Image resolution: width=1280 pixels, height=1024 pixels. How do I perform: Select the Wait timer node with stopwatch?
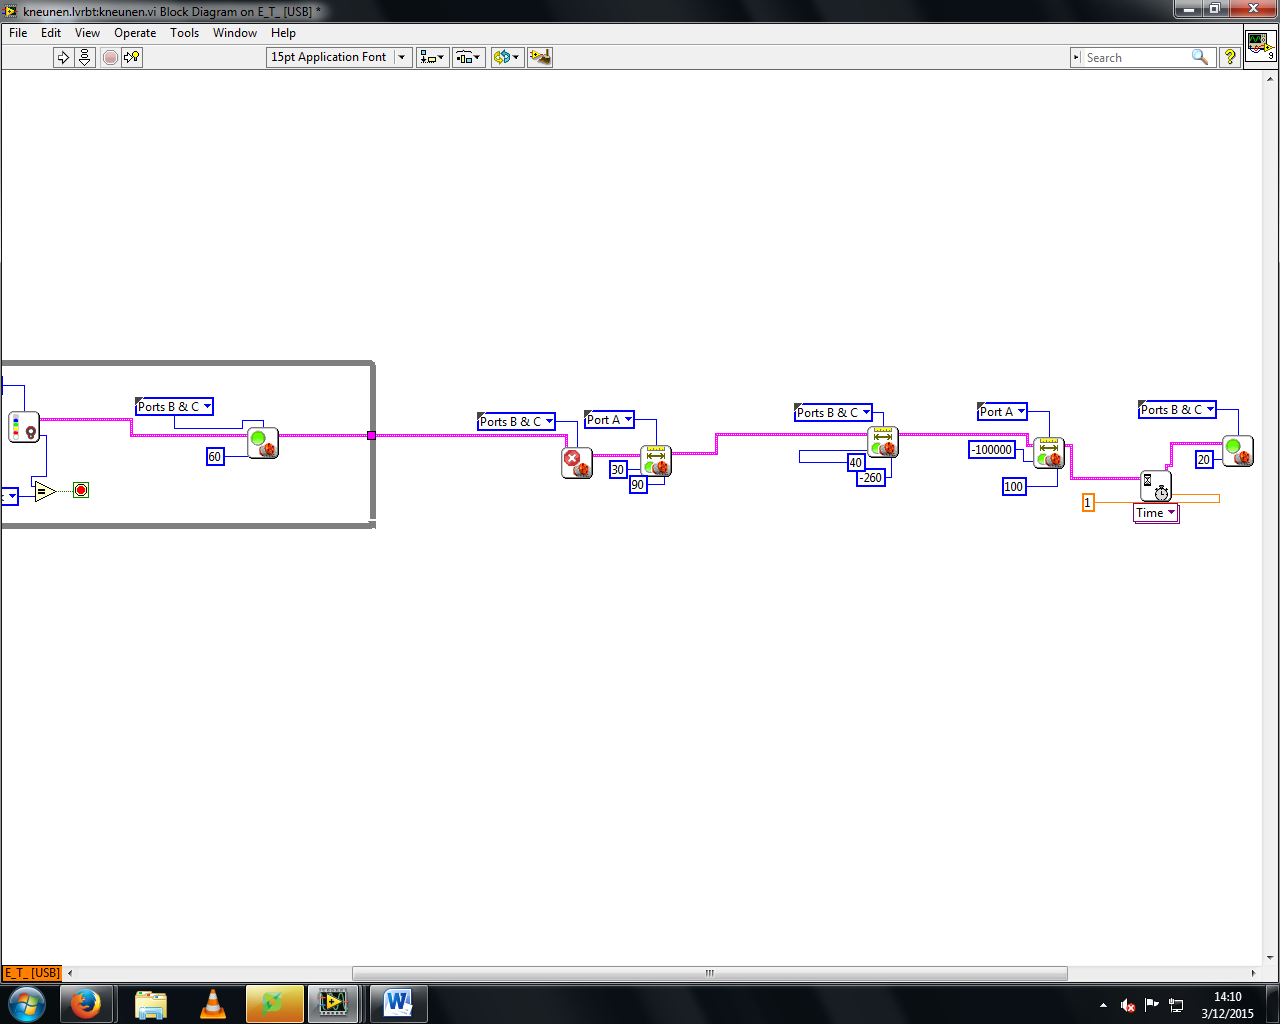pos(1156,487)
